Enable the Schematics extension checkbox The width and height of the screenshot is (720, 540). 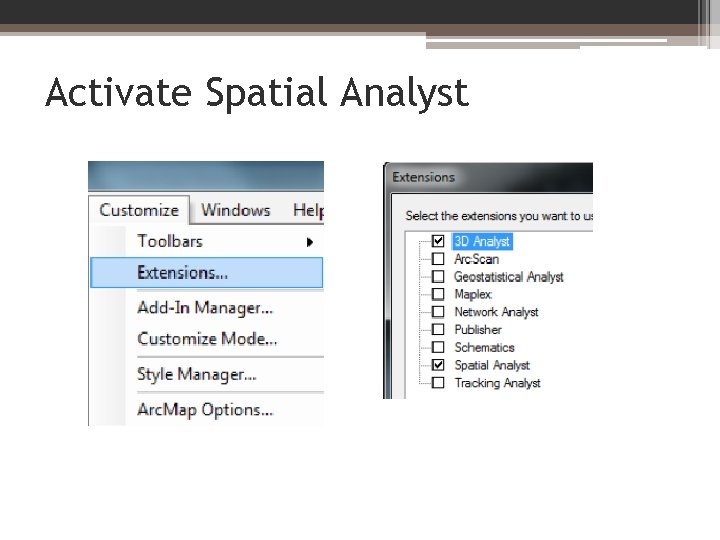pos(438,347)
